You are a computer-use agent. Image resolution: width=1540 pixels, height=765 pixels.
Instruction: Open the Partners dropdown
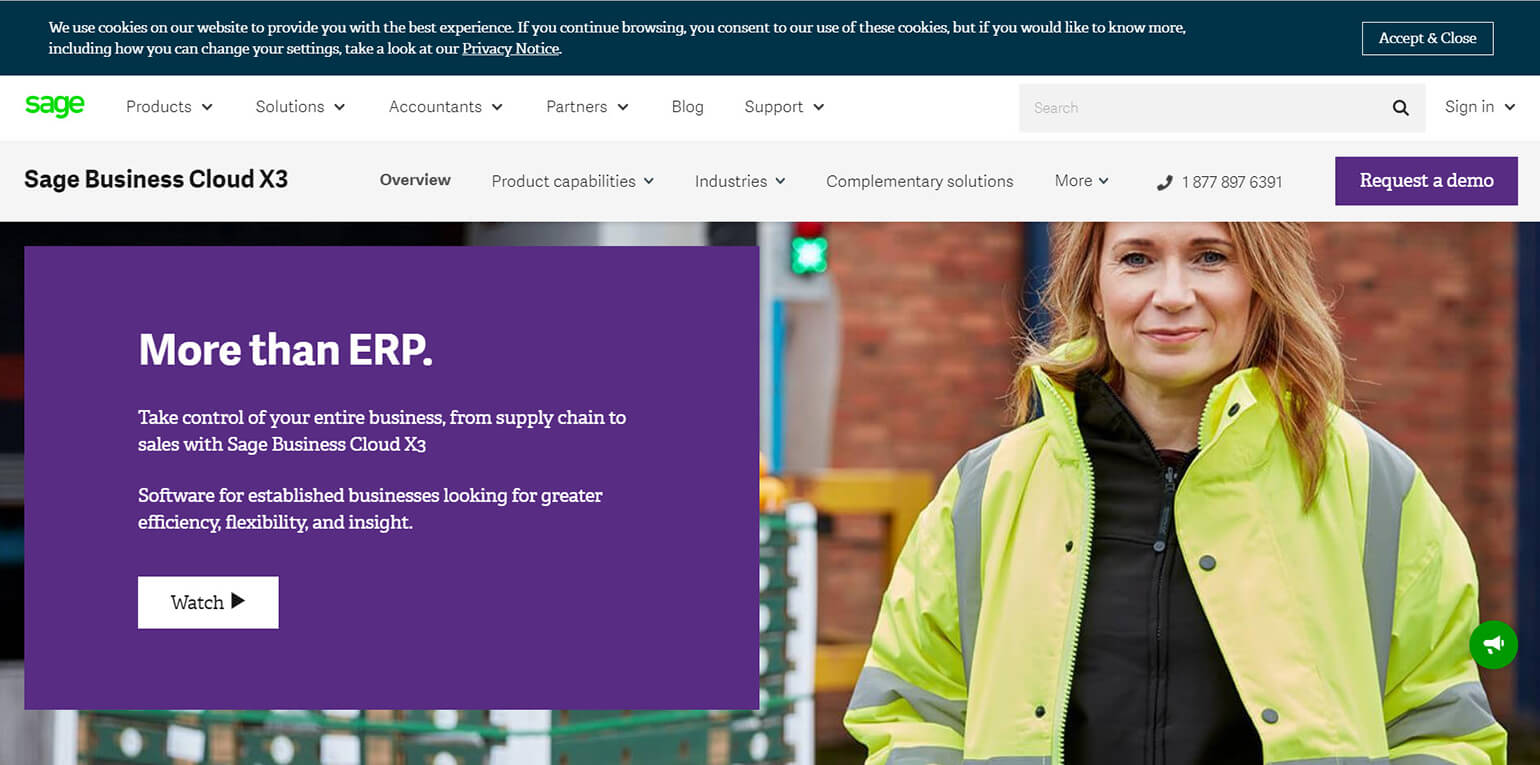[x=587, y=107]
